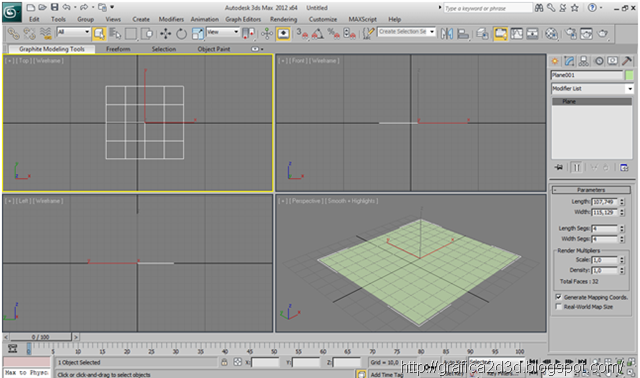640x378 pixels.
Task: Toggle Window/Crossing selection mode
Action: [x=147, y=33]
